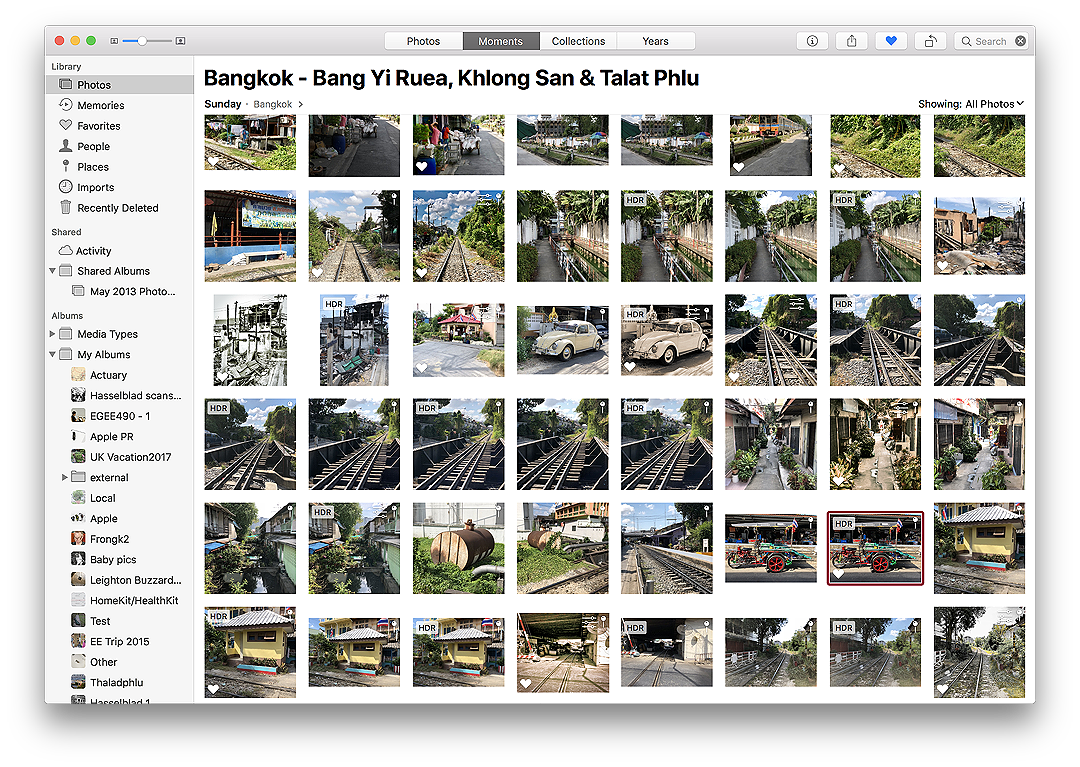Viewport: 1080px width, 767px height.
Task: Switch to the Photos tab
Action: click(x=423, y=41)
